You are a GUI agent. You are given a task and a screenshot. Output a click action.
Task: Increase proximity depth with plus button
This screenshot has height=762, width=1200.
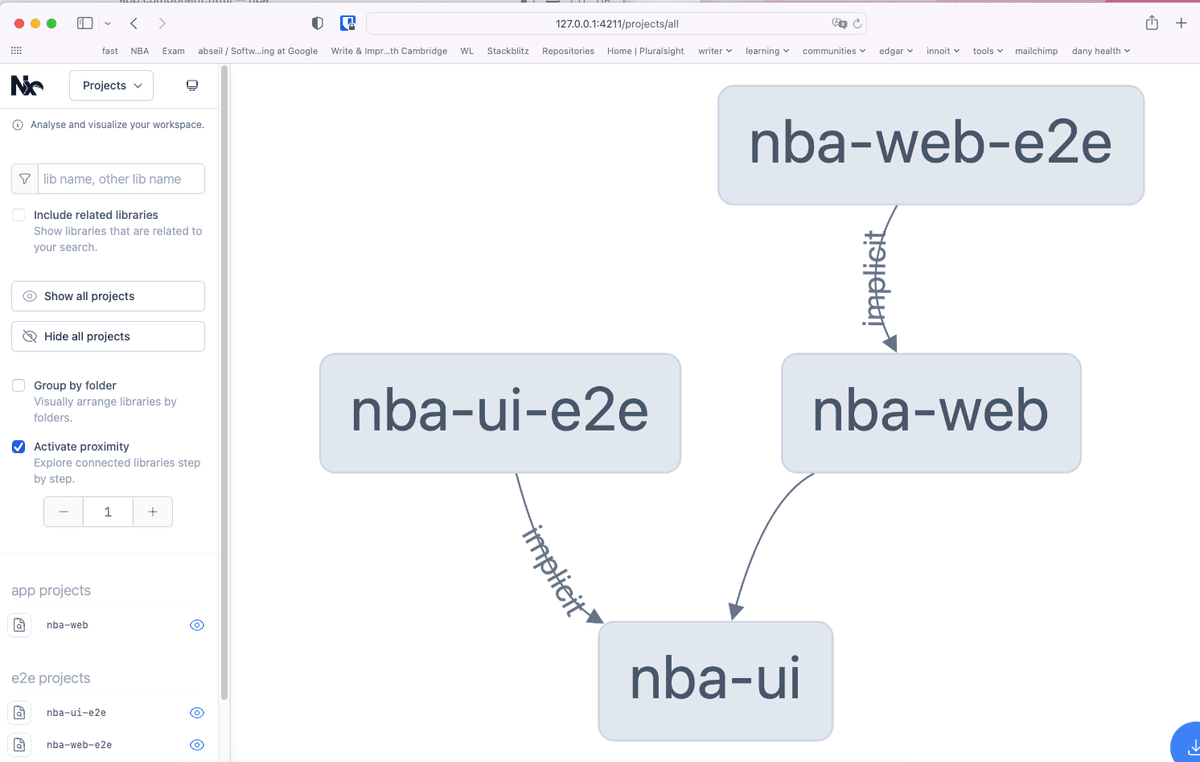point(153,512)
